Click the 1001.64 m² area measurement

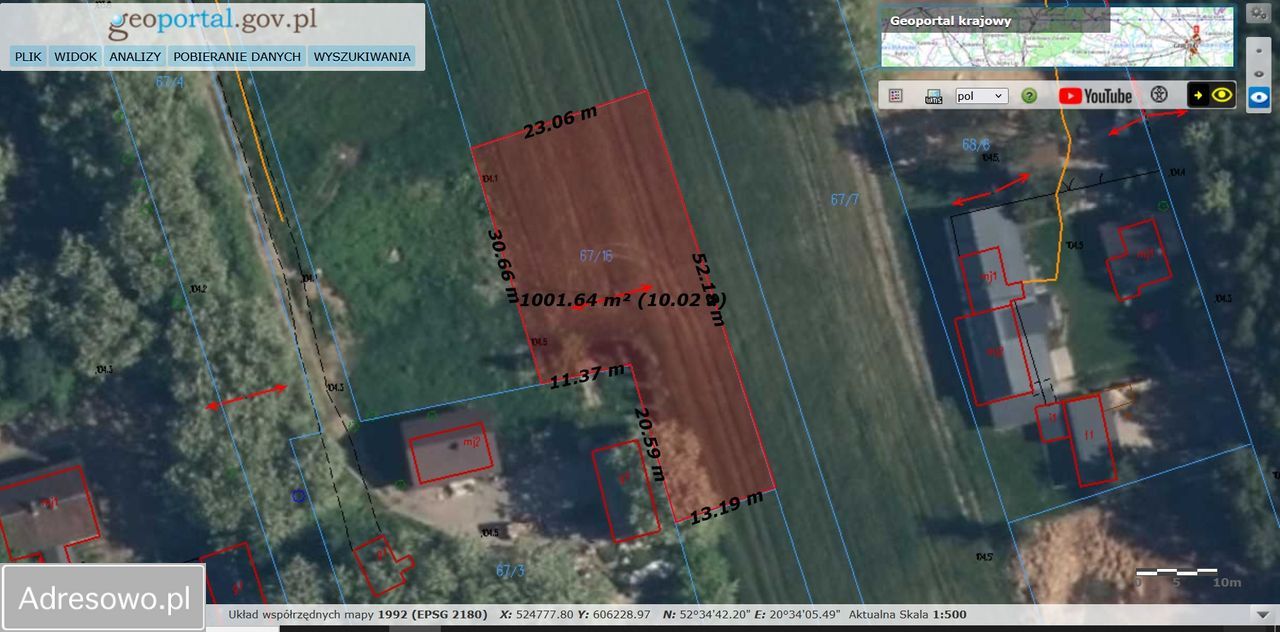[x=622, y=299]
